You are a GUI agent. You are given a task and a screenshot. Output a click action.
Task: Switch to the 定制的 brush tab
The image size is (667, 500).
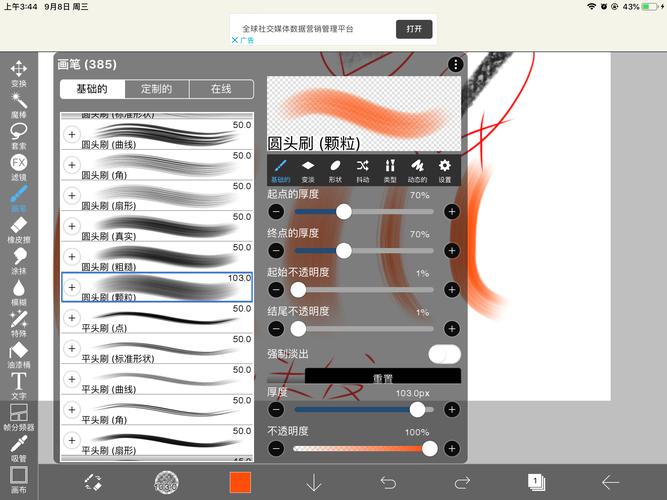pyautogui.click(x=156, y=89)
